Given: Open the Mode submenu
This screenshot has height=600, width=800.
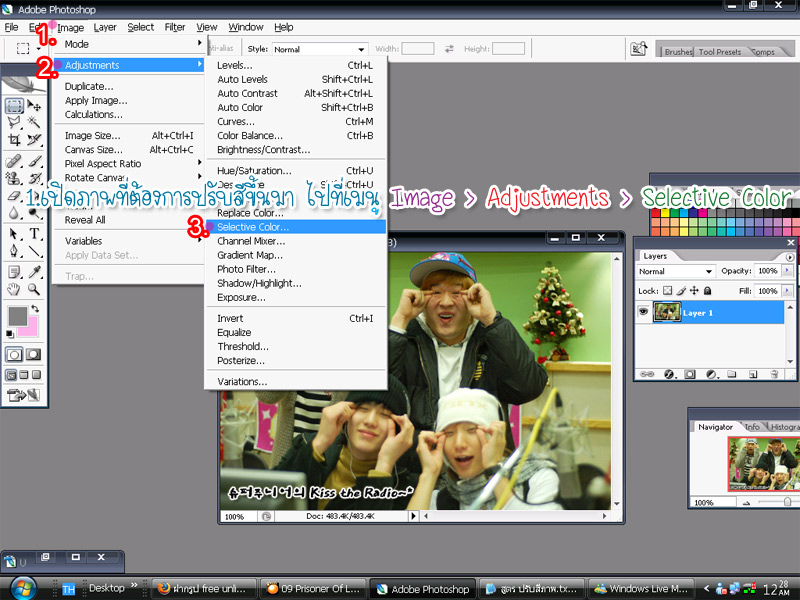Looking at the screenshot, I should pyautogui.click(x=129, y=44).
